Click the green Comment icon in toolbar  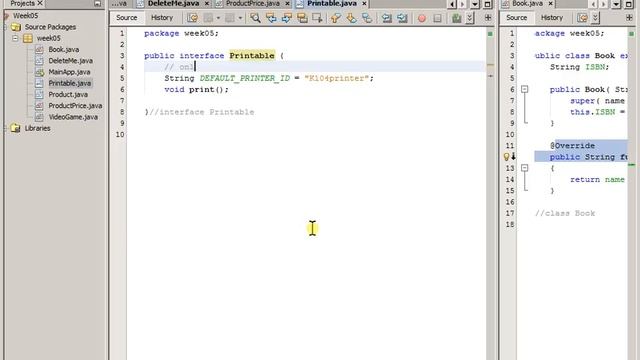click(x=456, y=18)
